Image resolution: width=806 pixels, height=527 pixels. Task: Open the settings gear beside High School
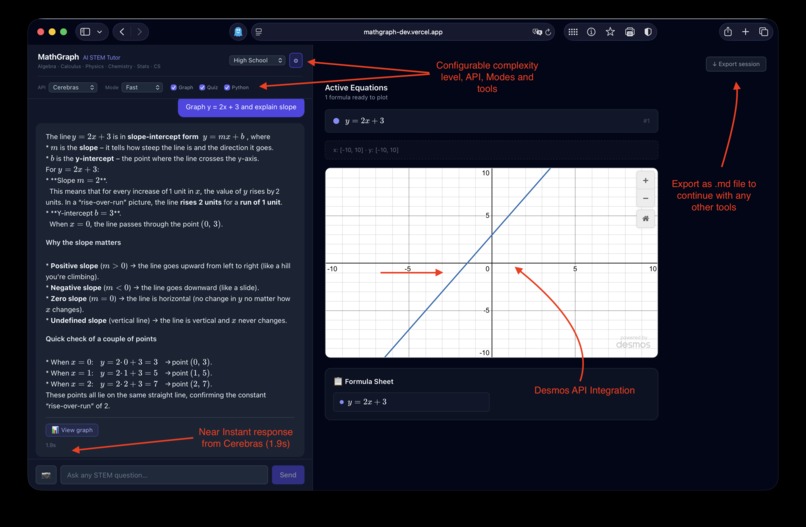point(296,61)
